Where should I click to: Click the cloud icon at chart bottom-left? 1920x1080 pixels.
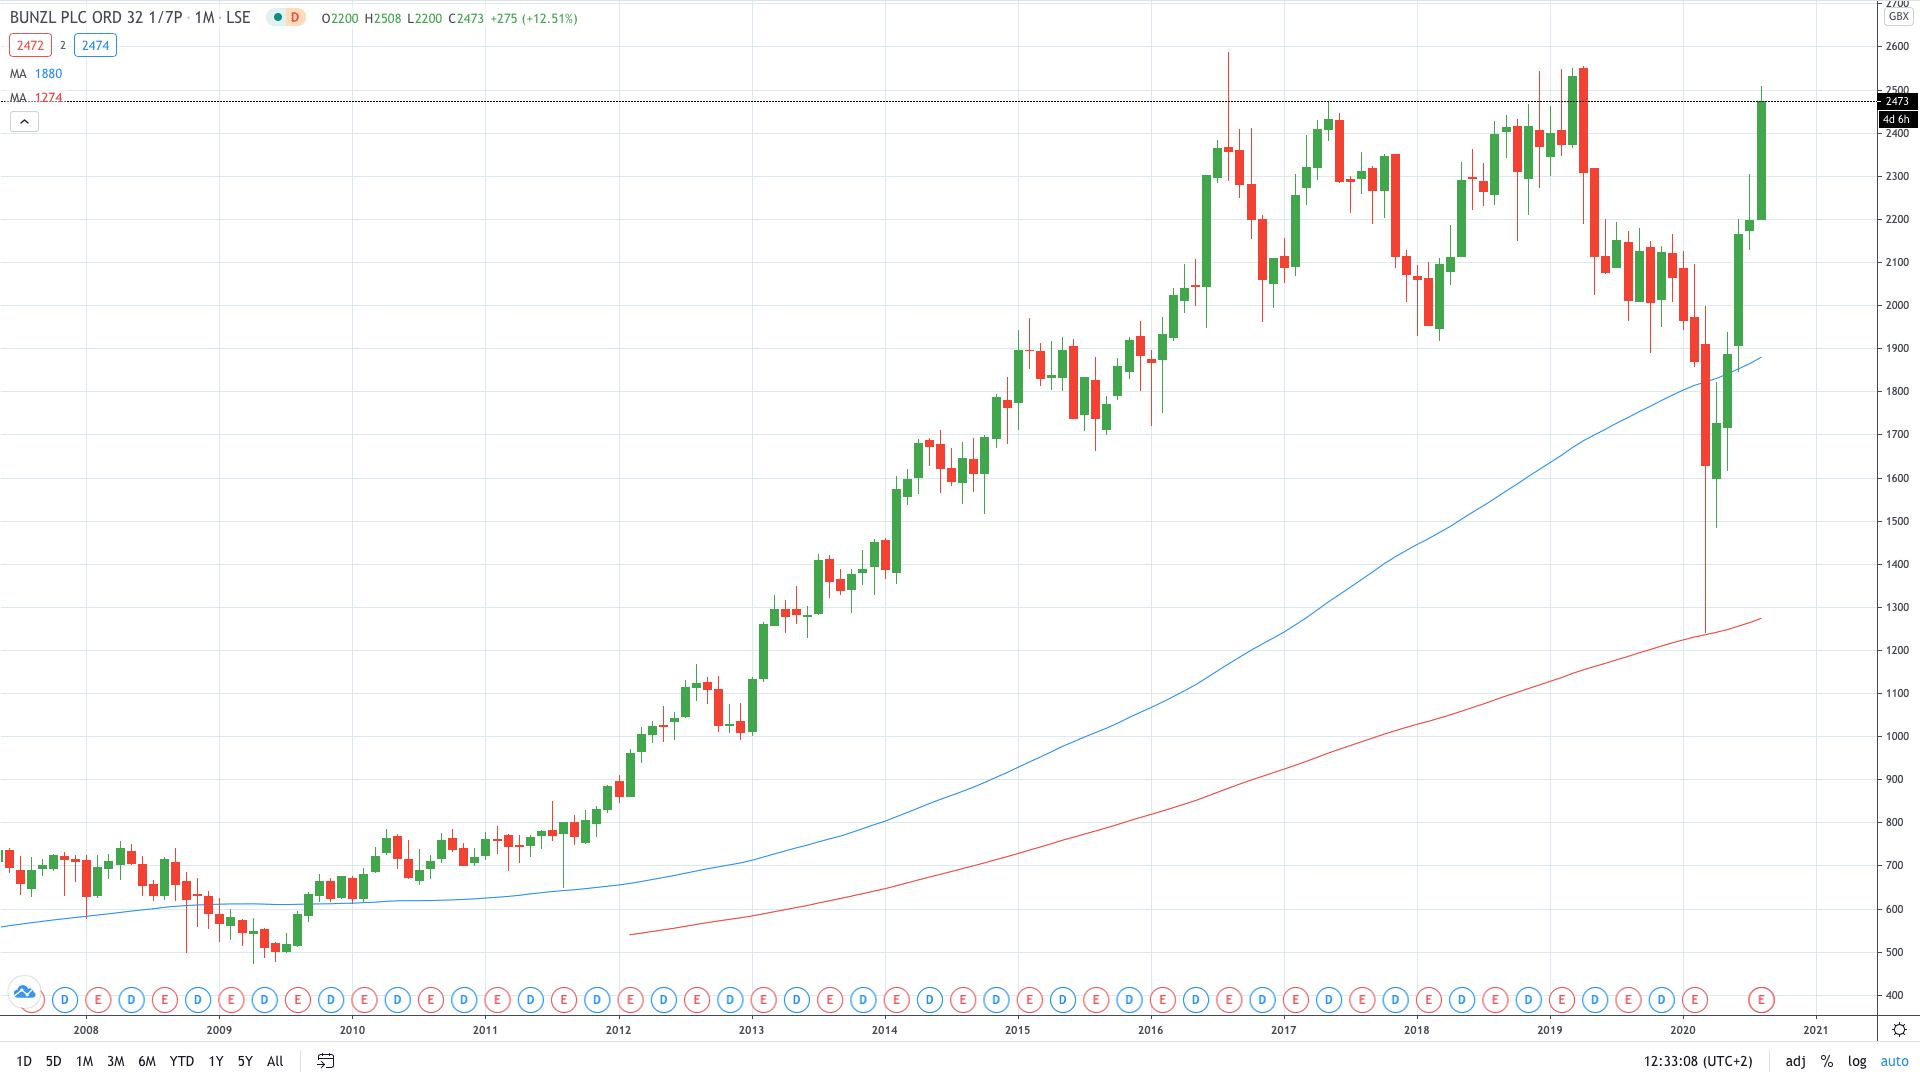24,993
